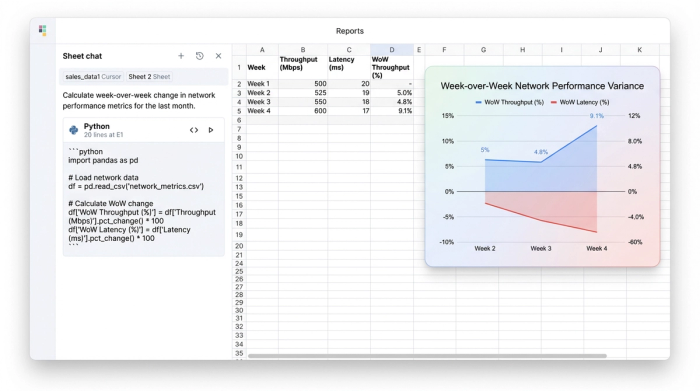
Task: Click the Reports title
Action: tap(350, 31)
